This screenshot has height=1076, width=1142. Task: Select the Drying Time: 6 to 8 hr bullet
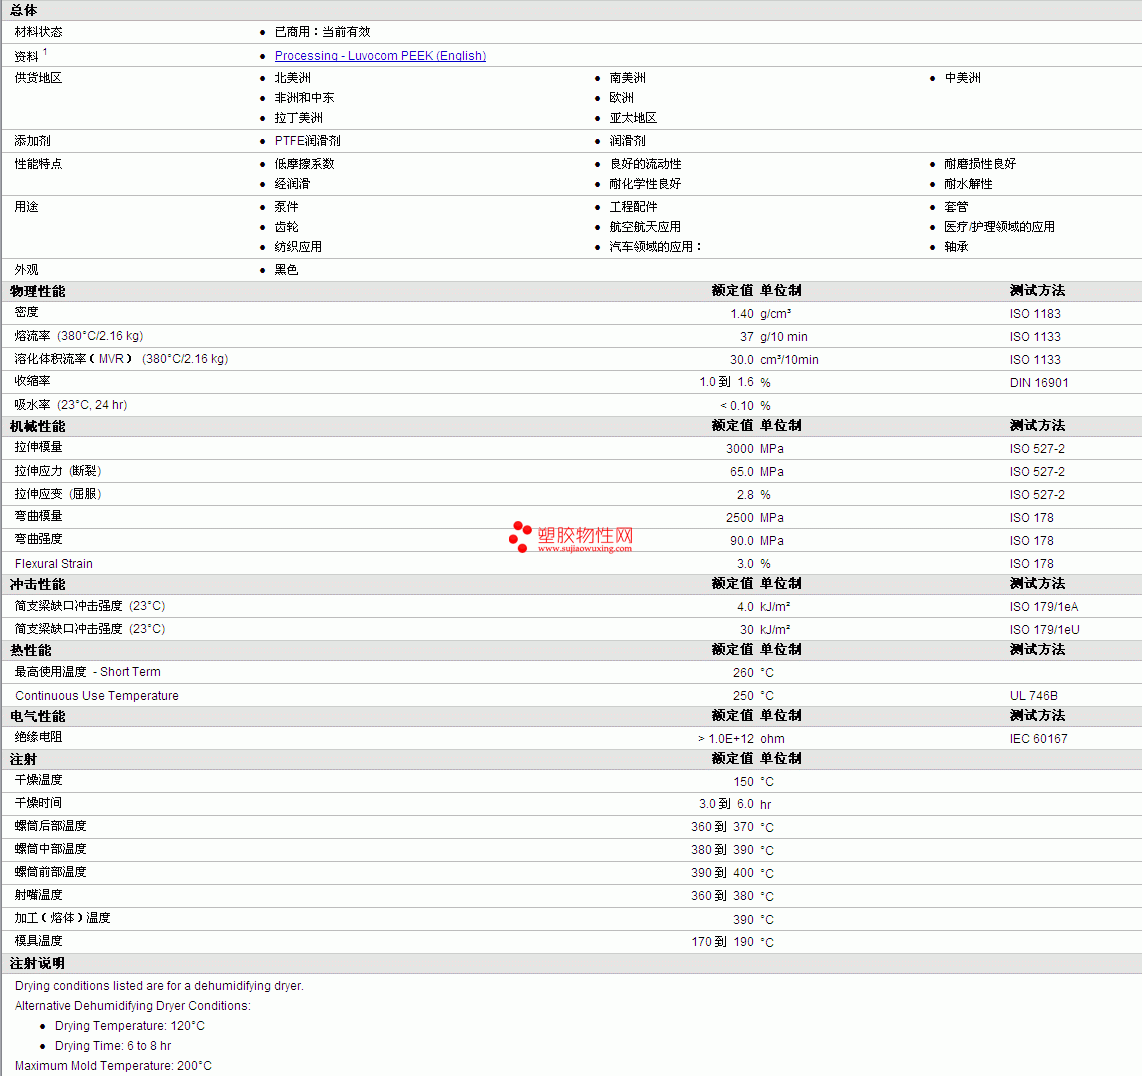point(113,1046)
